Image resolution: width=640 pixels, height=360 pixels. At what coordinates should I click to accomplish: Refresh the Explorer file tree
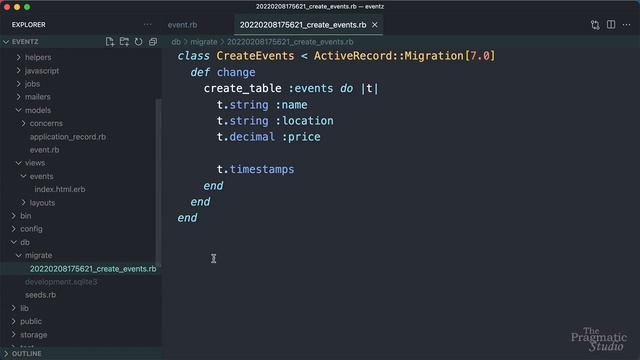pos(138,42)
